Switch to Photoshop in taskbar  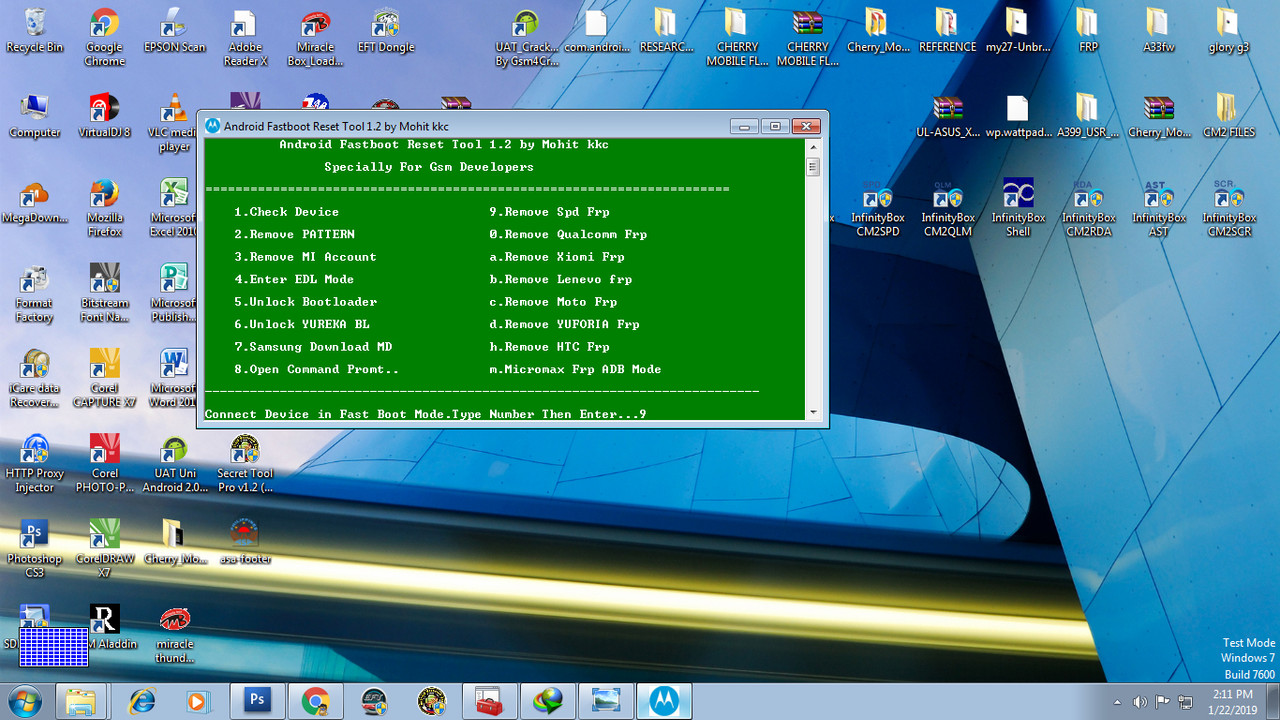258,701
